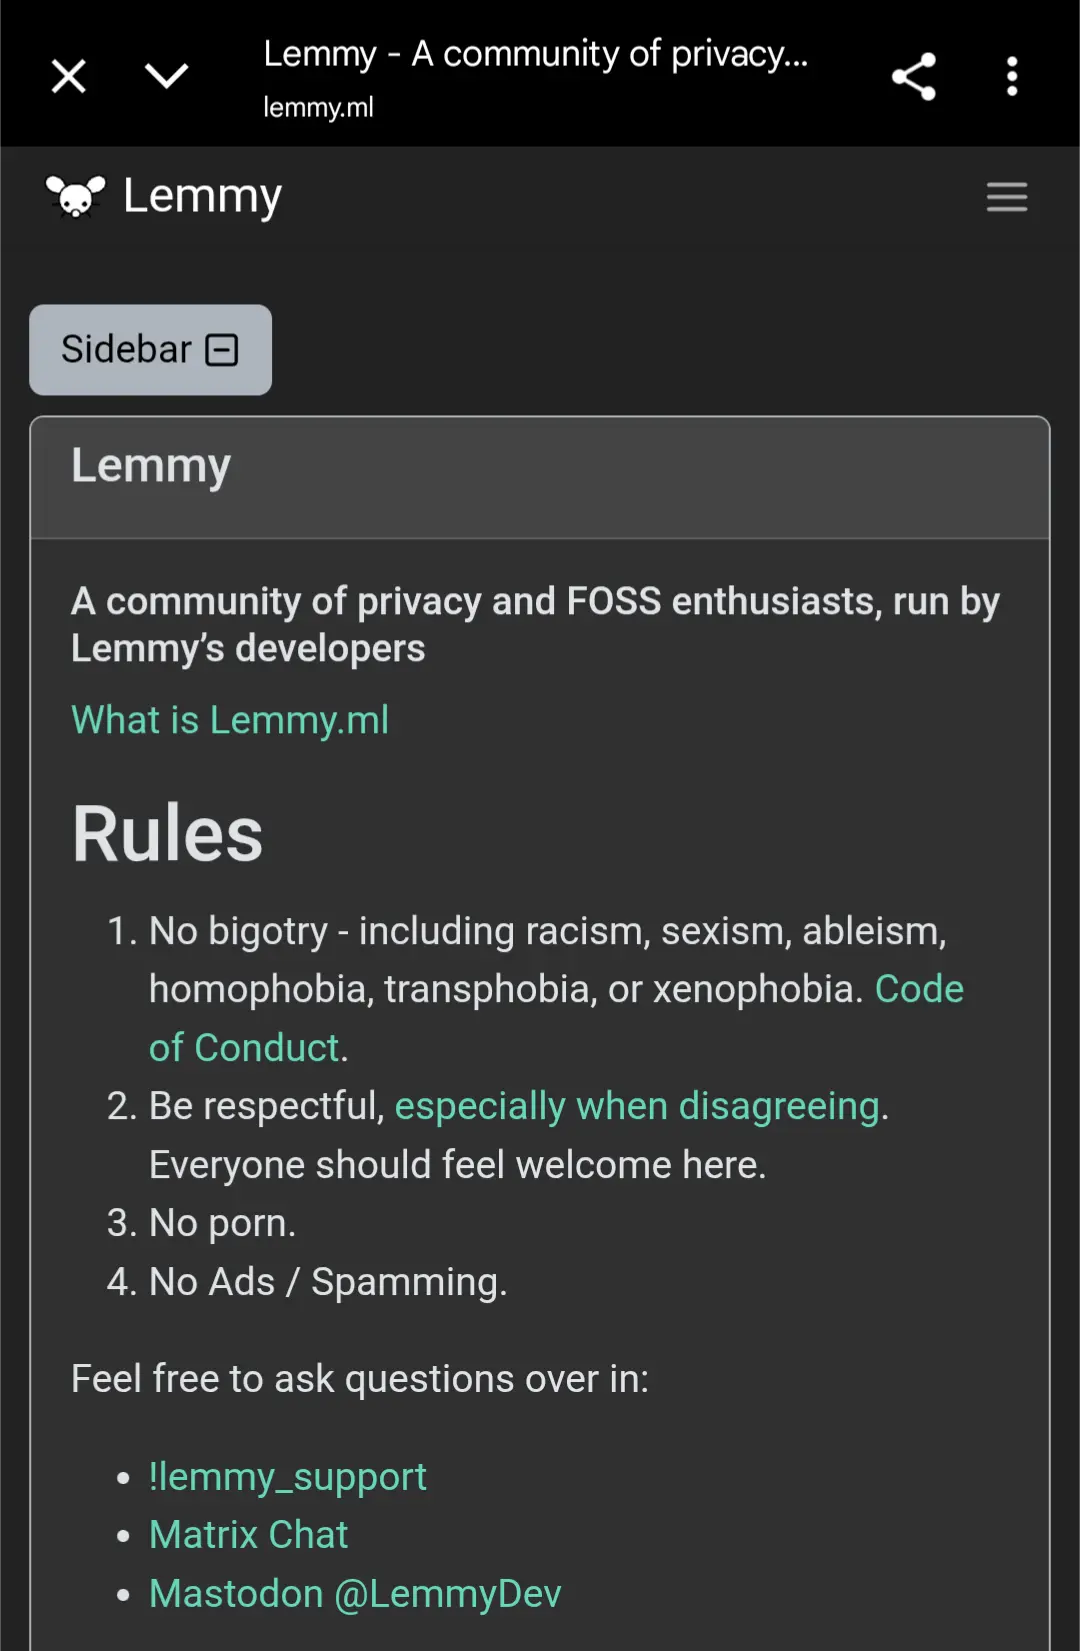
Task: Tap the share icon
Action: point(914,76)
